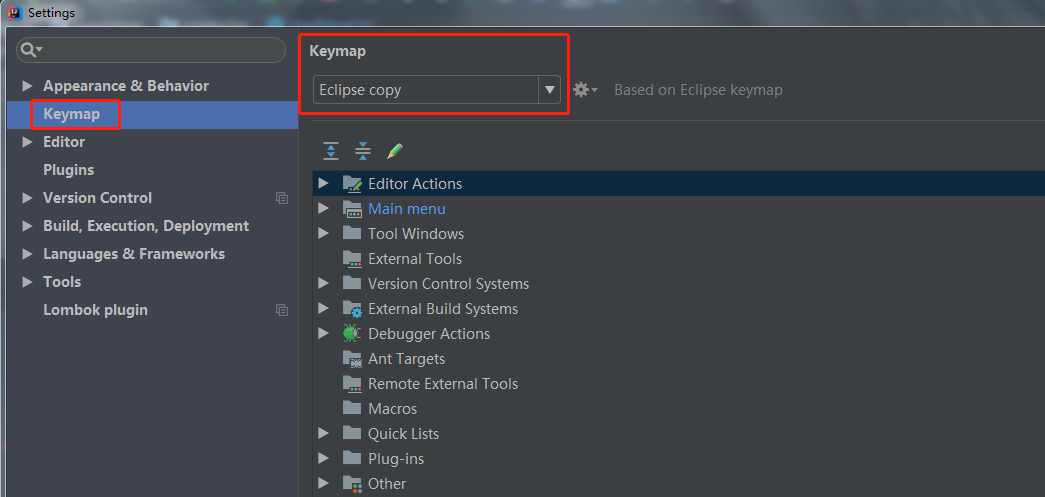Open the Eclipse copy keymap dropdown
Screen dimensions: 1045x497
pyautogui.click(x=549, y=90)
